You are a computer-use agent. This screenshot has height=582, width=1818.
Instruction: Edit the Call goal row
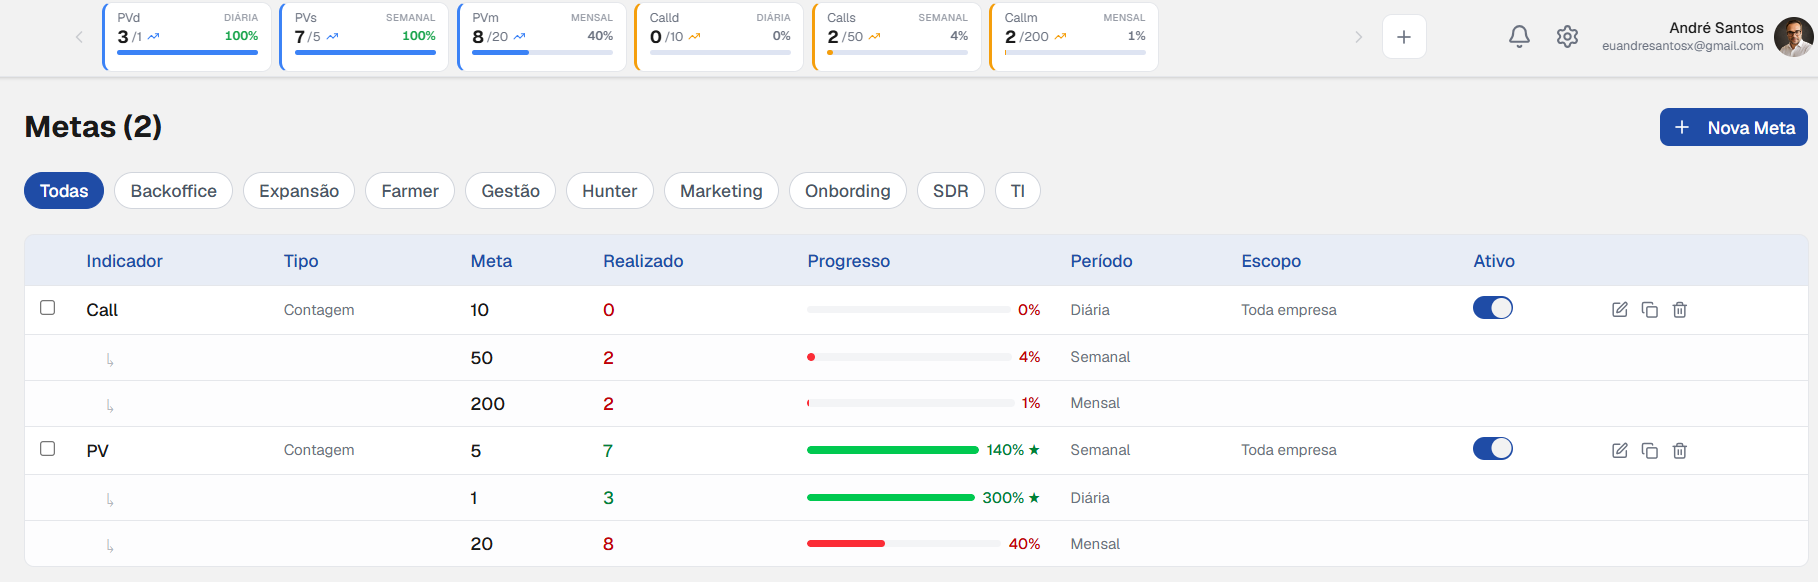pos(1620,310)
